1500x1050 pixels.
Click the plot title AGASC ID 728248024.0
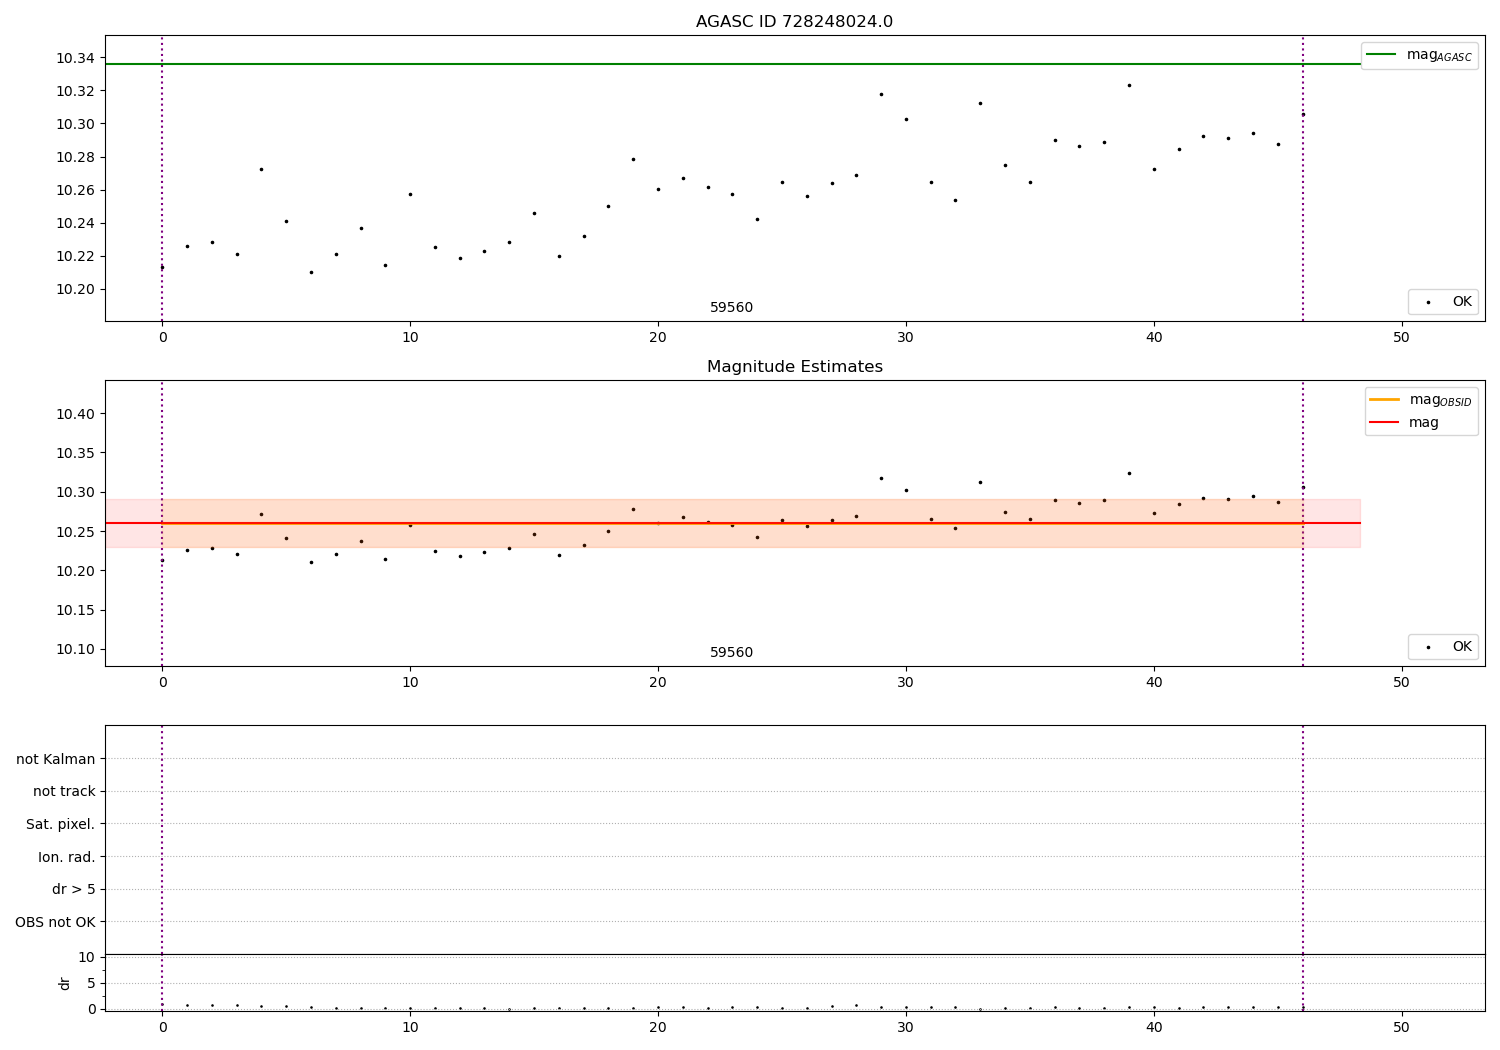coord(794,22)
